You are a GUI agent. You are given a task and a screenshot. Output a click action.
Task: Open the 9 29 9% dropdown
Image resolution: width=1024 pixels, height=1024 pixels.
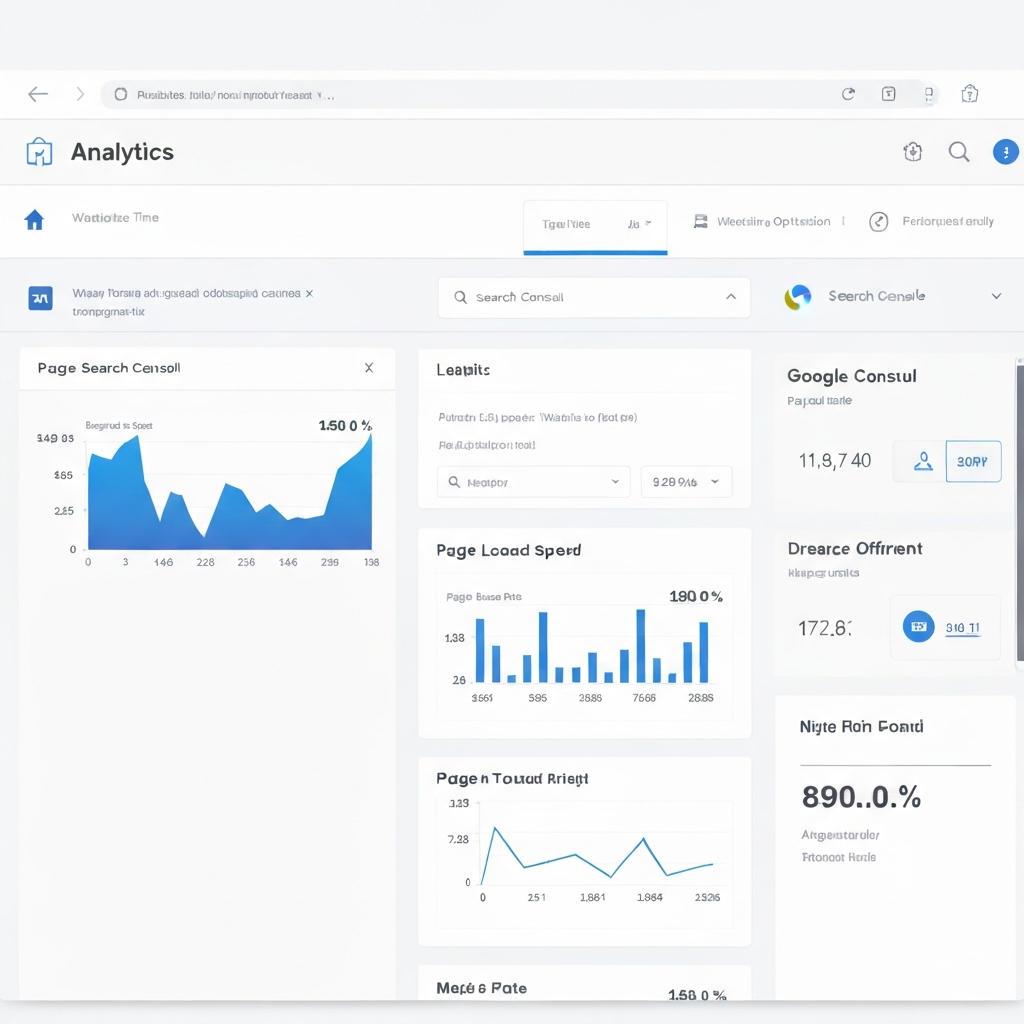[x=686, y=482]
